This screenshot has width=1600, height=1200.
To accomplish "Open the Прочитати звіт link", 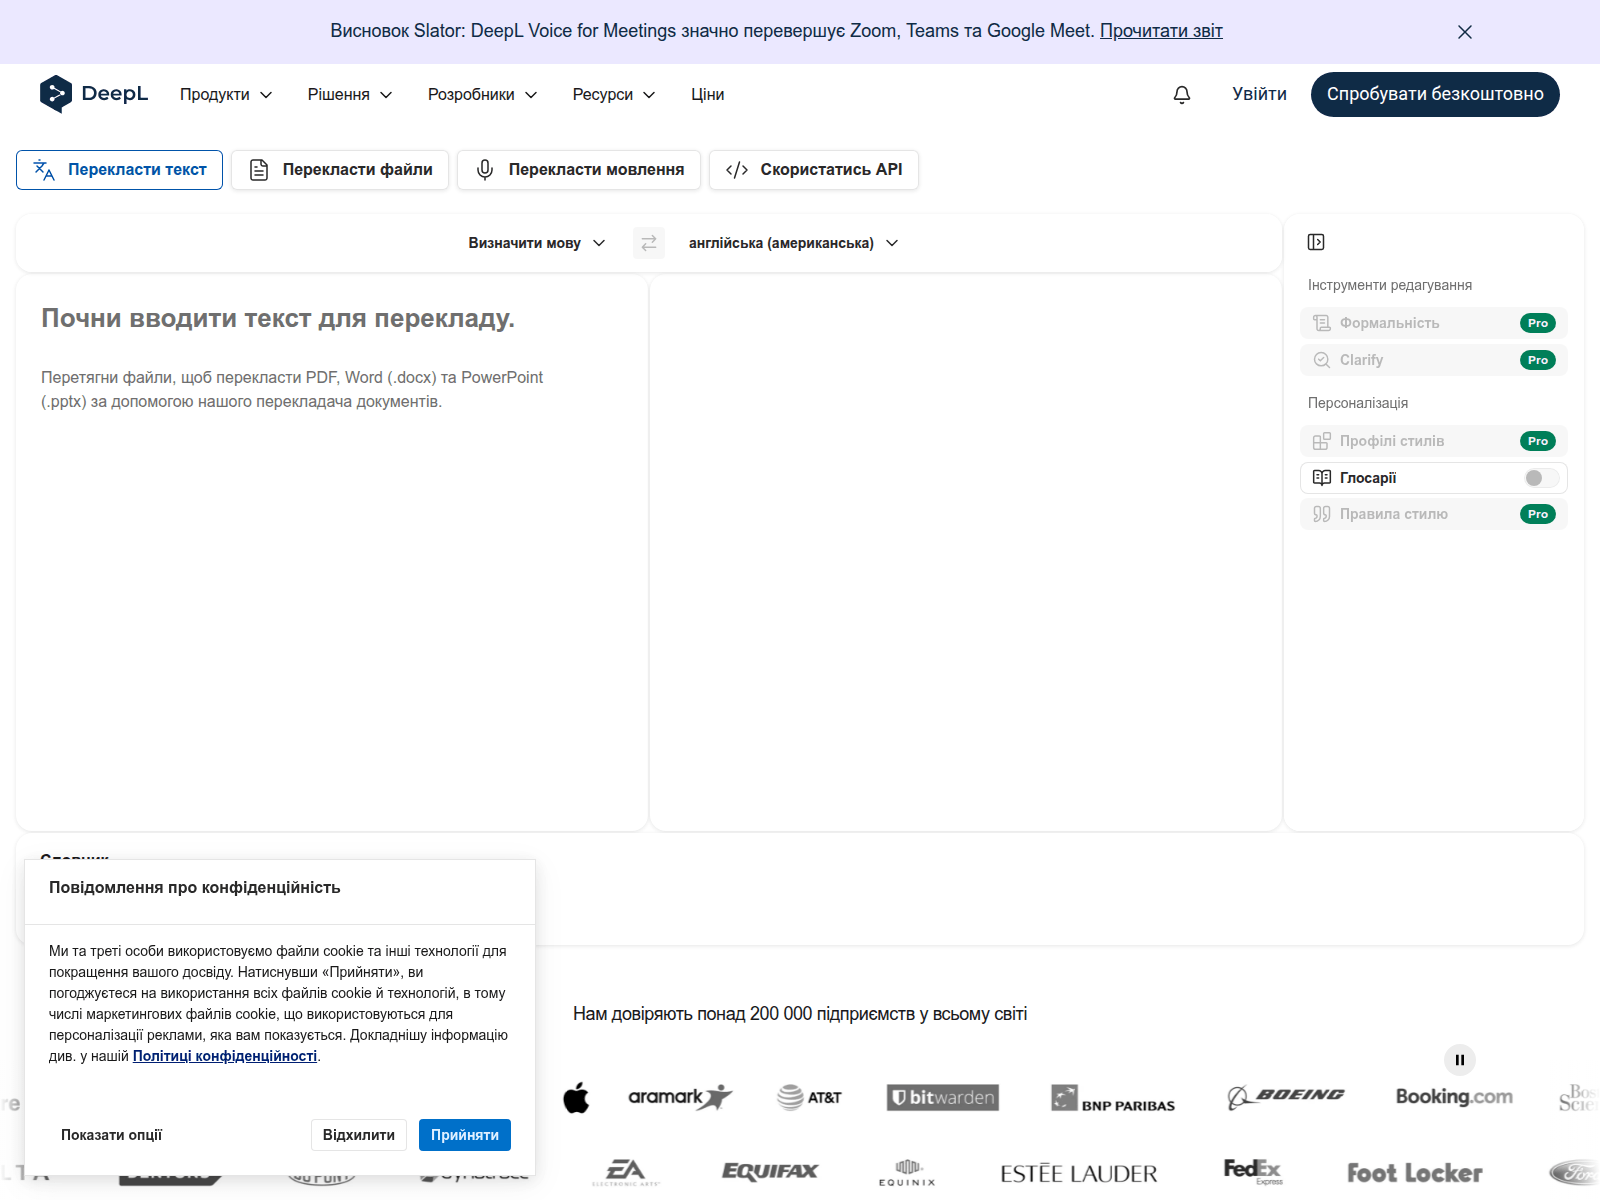I will pos(1161,31).
